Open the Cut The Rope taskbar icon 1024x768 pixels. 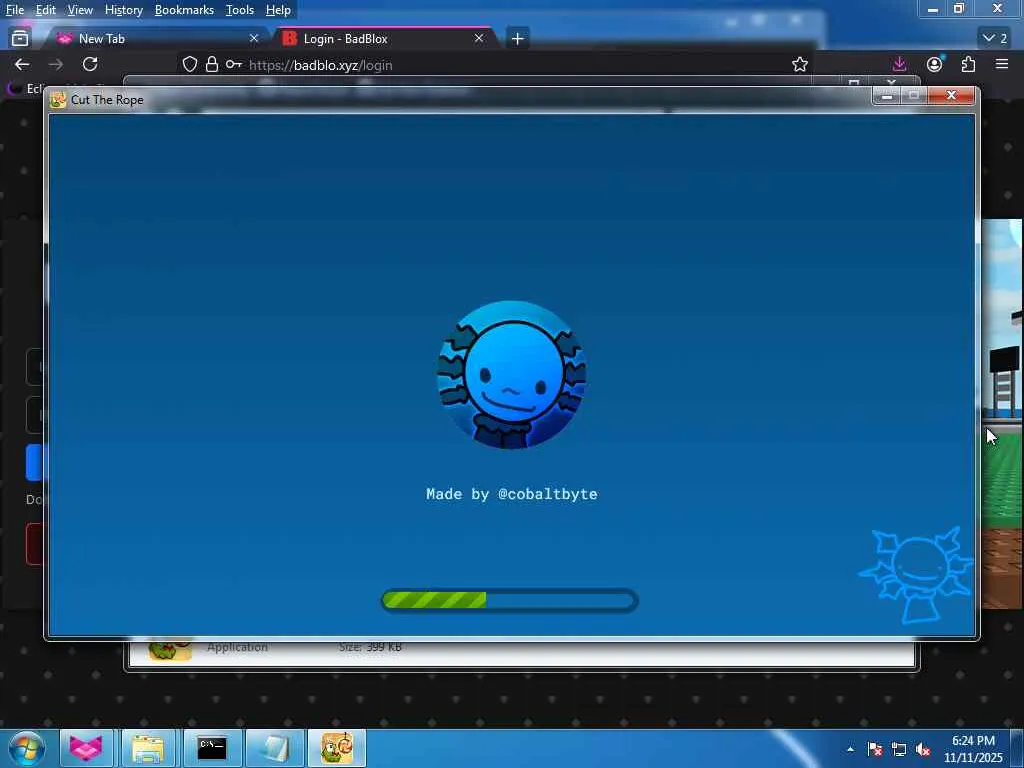pos(337,748)
